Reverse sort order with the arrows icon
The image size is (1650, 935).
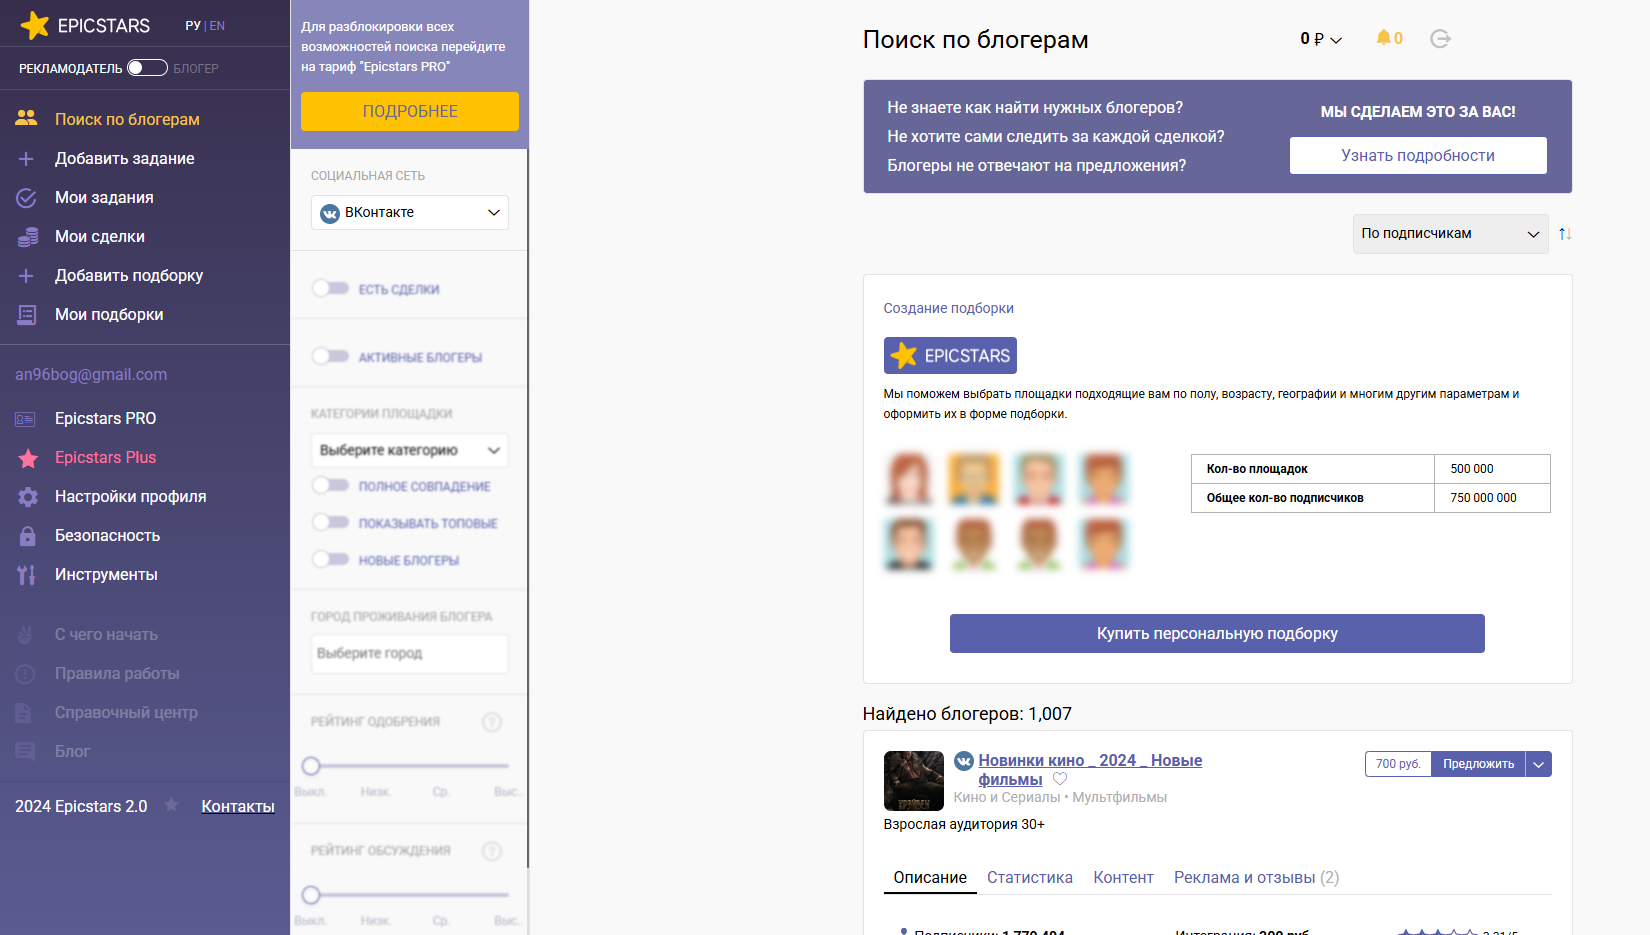click(1565, 234)
